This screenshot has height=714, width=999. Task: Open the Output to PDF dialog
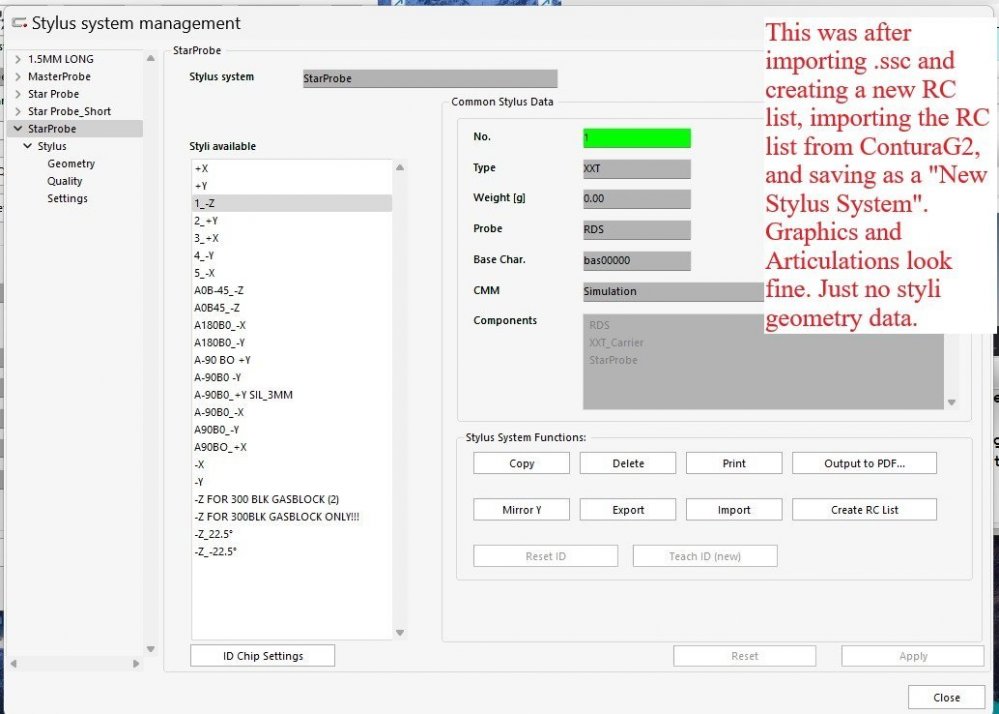(x=864, y=462)
